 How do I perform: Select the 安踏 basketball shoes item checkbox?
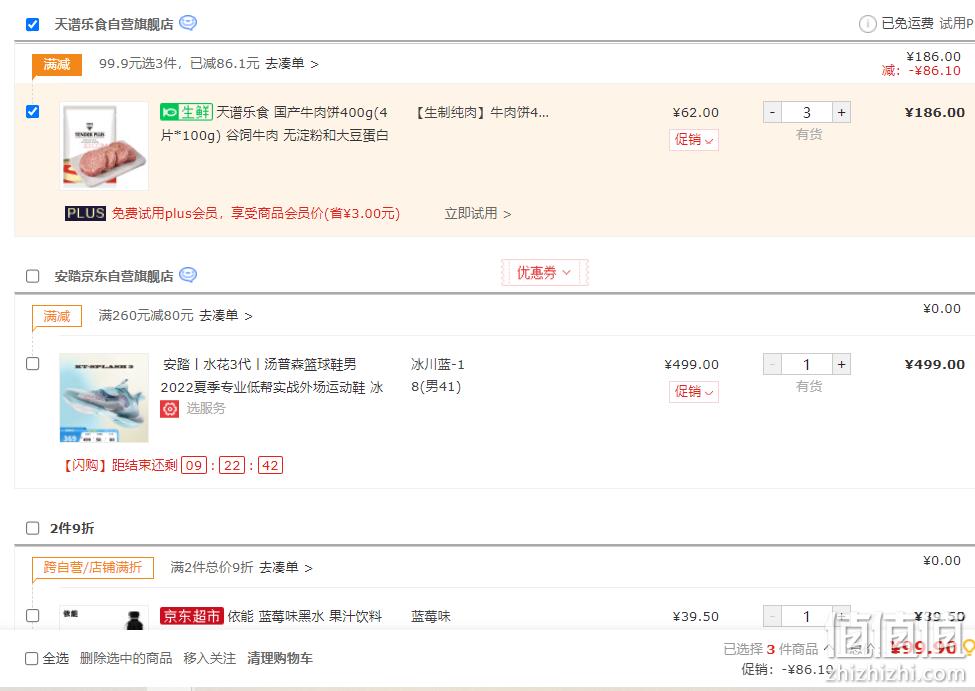pyautogui.click(x=32, y=363)
